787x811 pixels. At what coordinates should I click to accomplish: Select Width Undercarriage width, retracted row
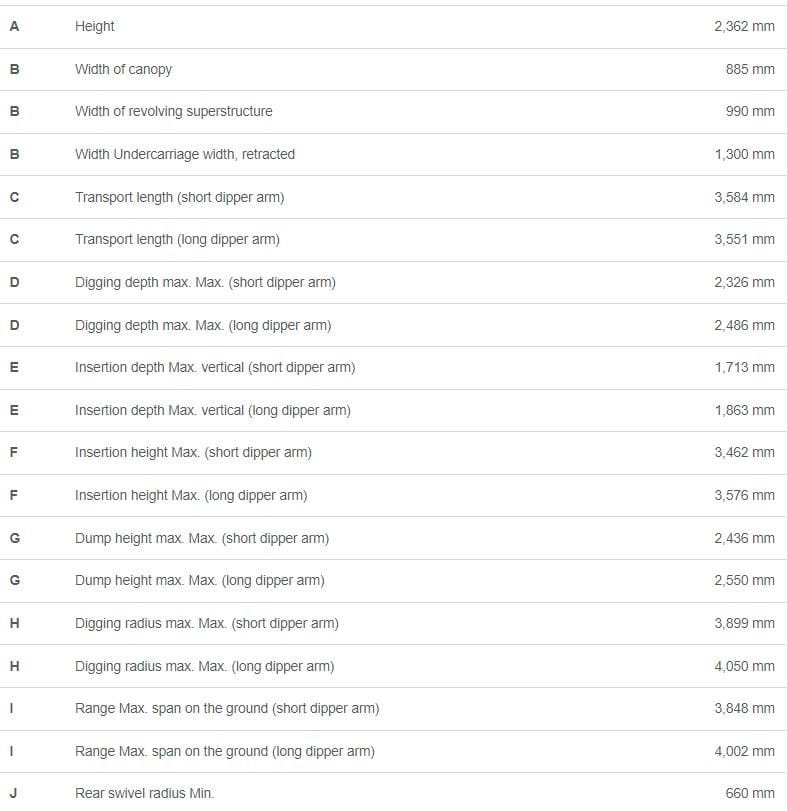pos(393,154)
